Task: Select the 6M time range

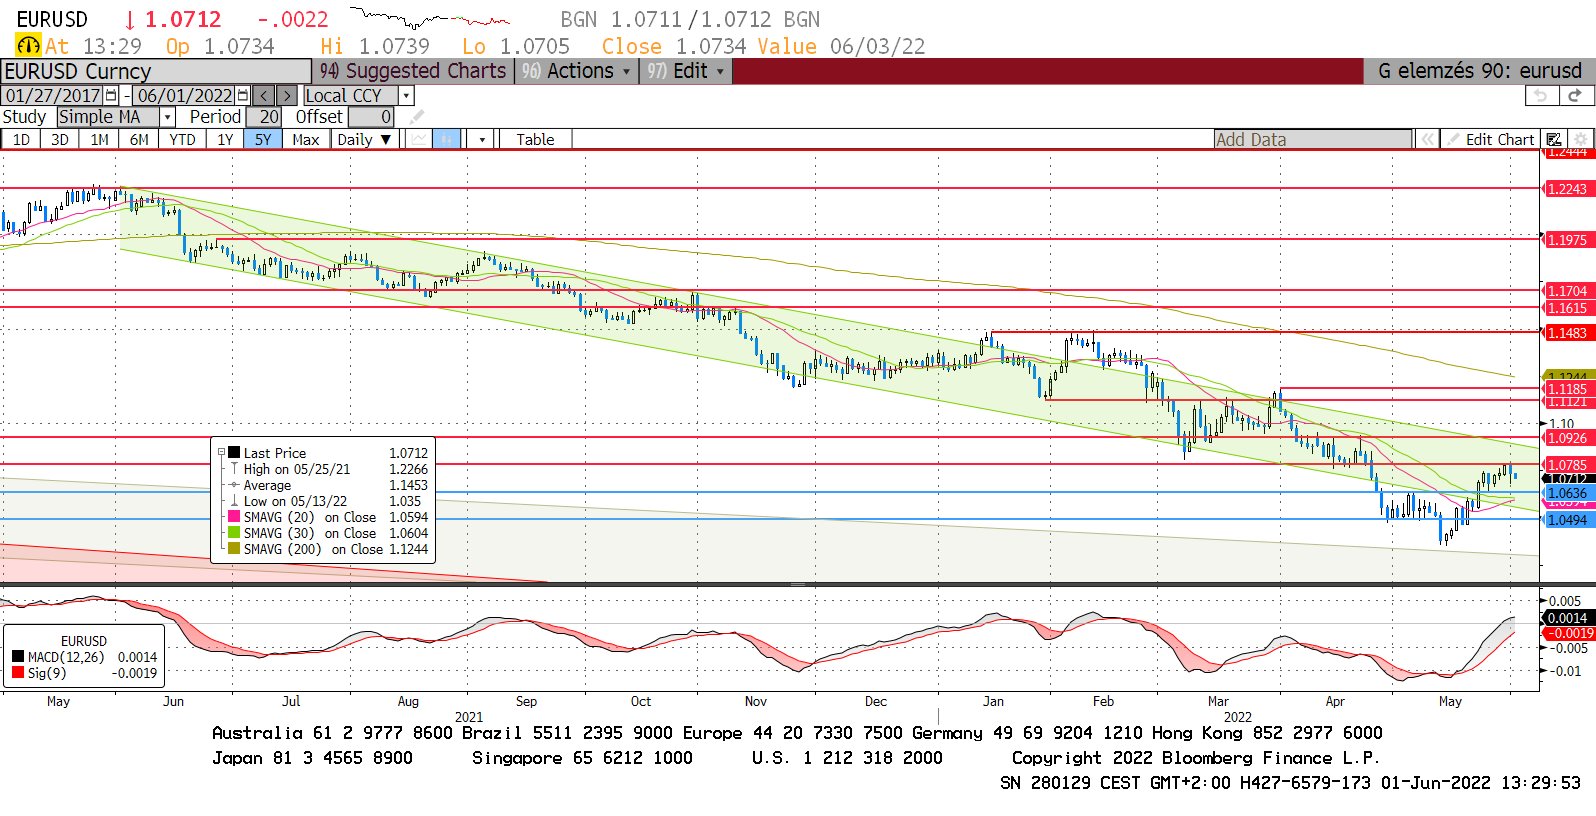Action: [139, 140]
